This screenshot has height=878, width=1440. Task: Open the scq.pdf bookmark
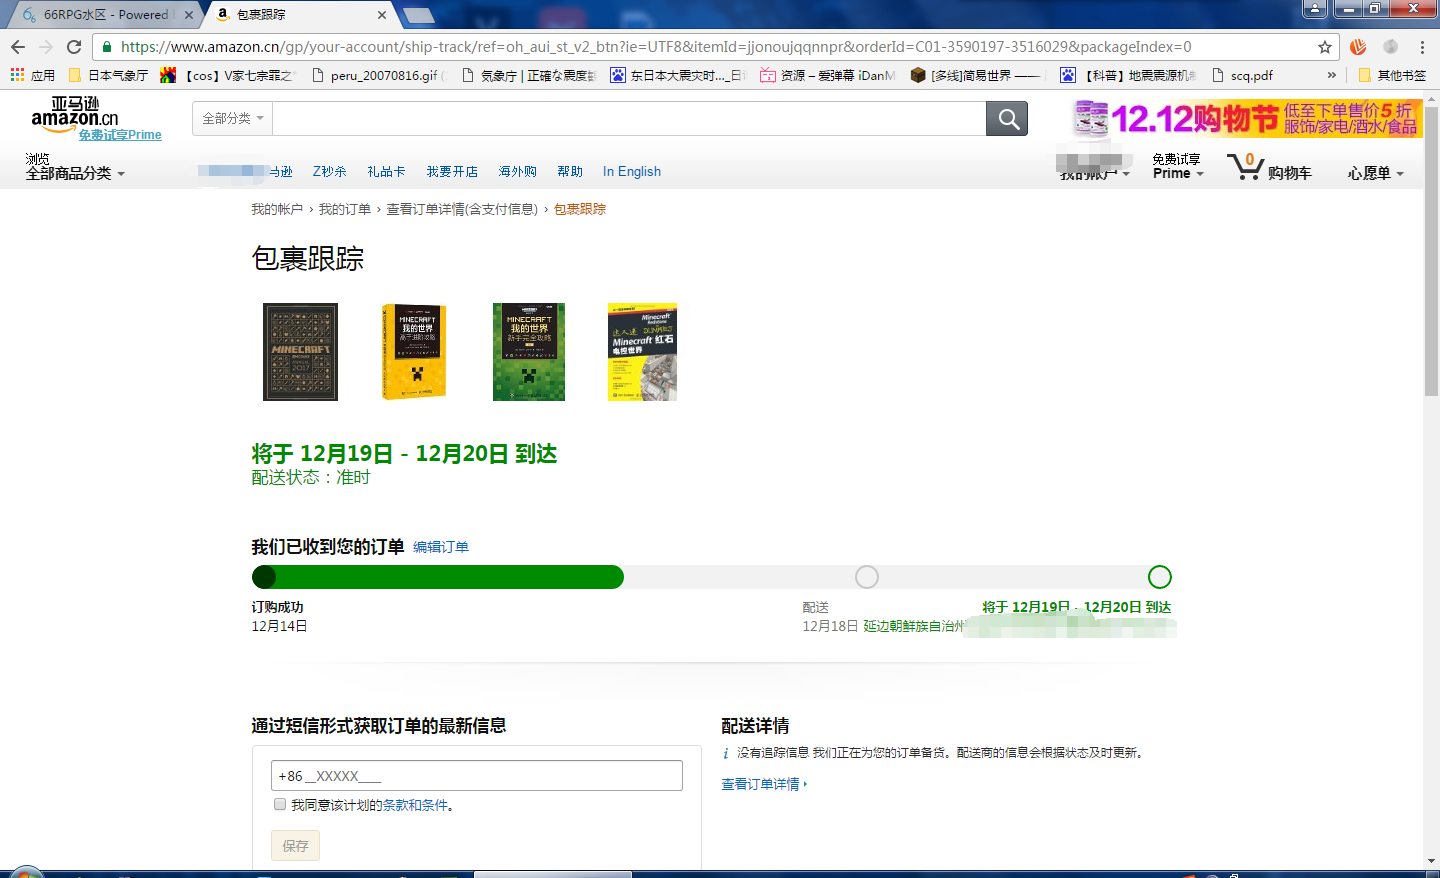[x=1243, y=75]
